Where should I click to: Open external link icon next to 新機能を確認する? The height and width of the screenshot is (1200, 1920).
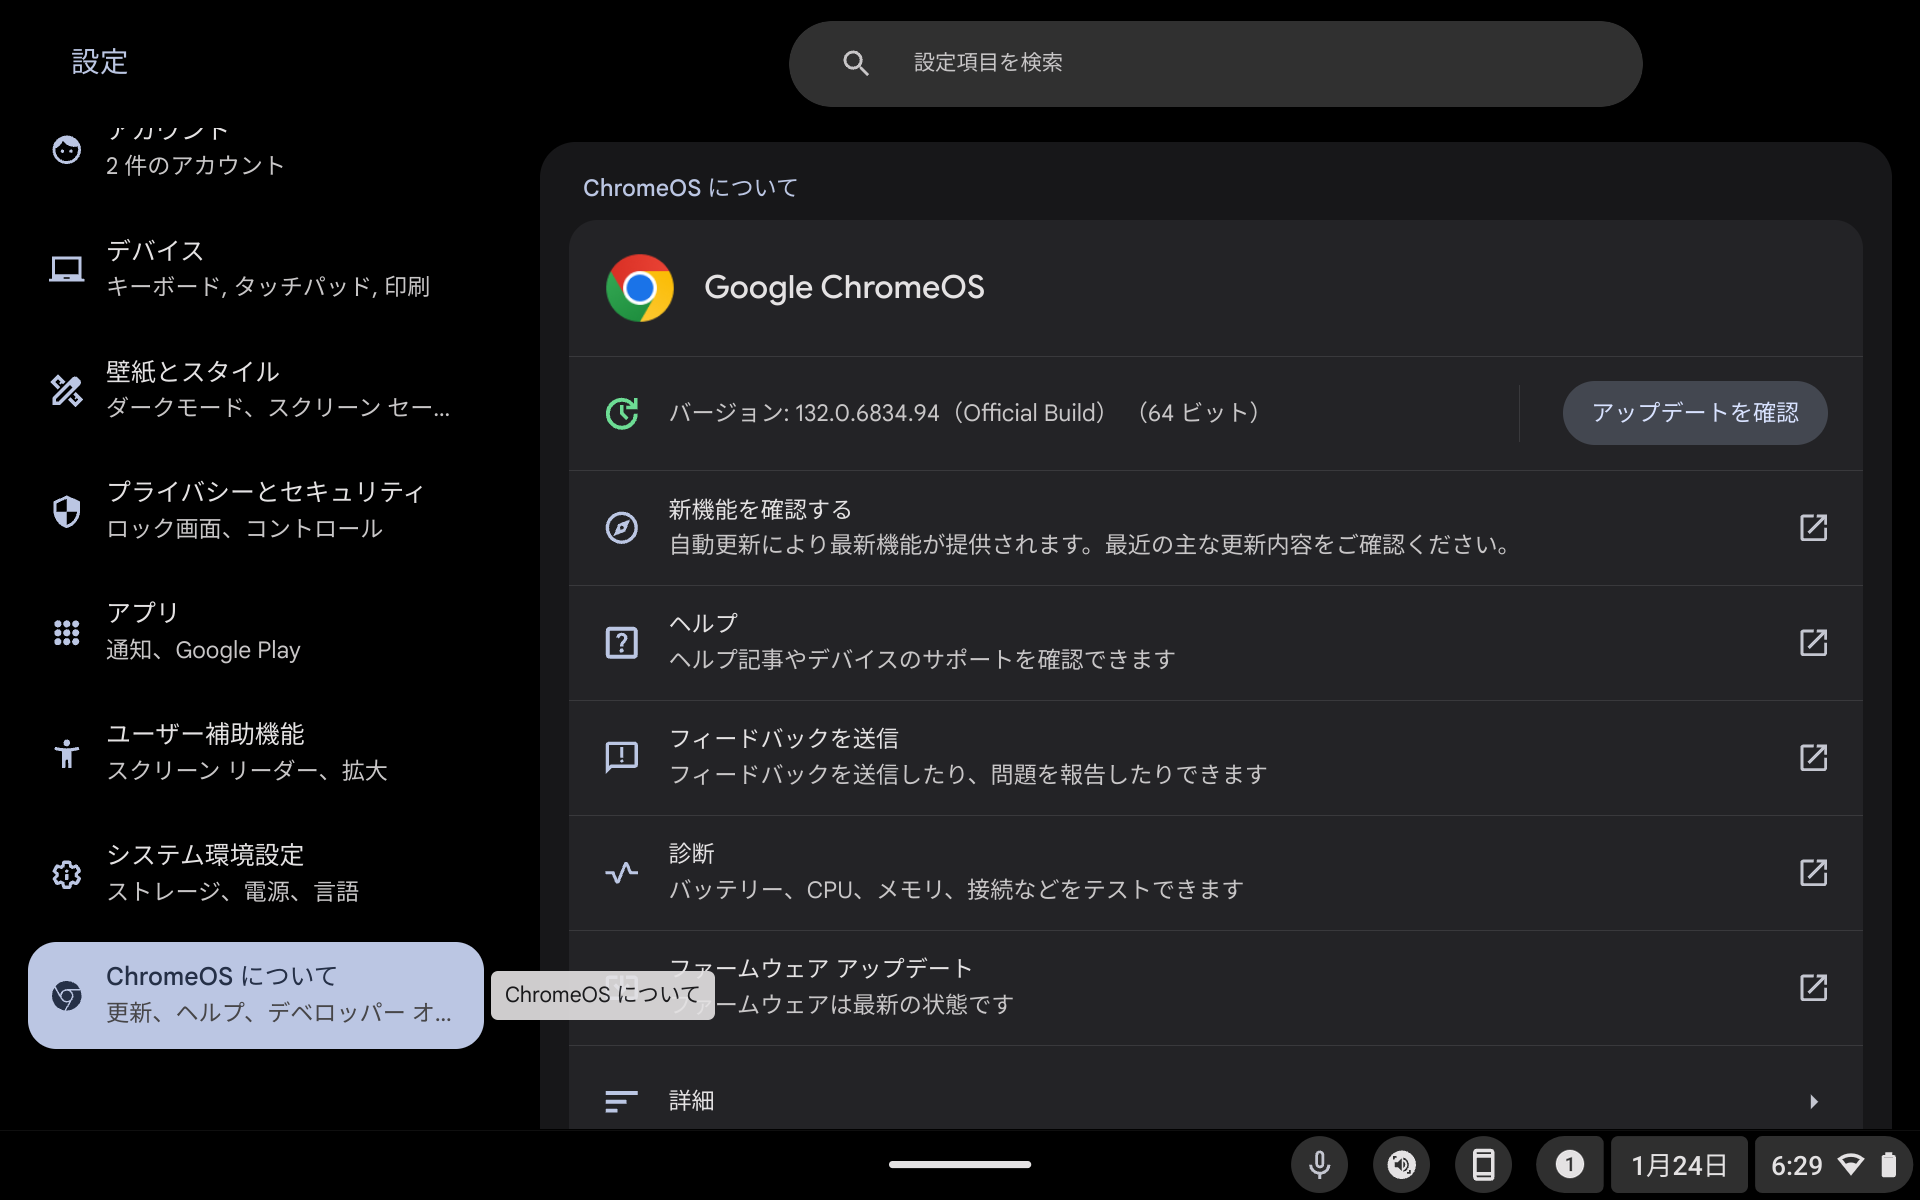coord(1814,528)
